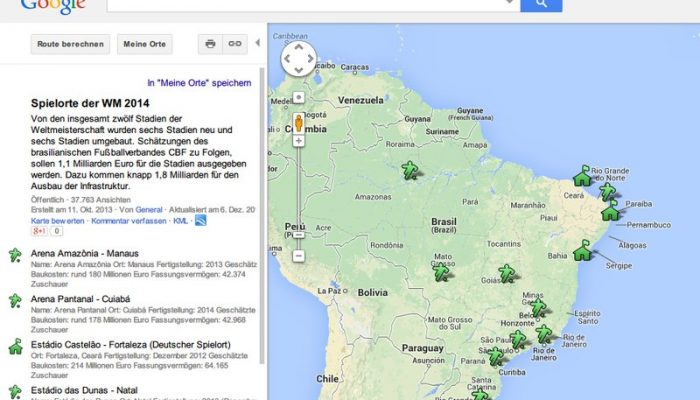The height and width of the screenshot is (400, 700).
Task: Click the player marker at Belo Horizonte
Action: point(538,308)
